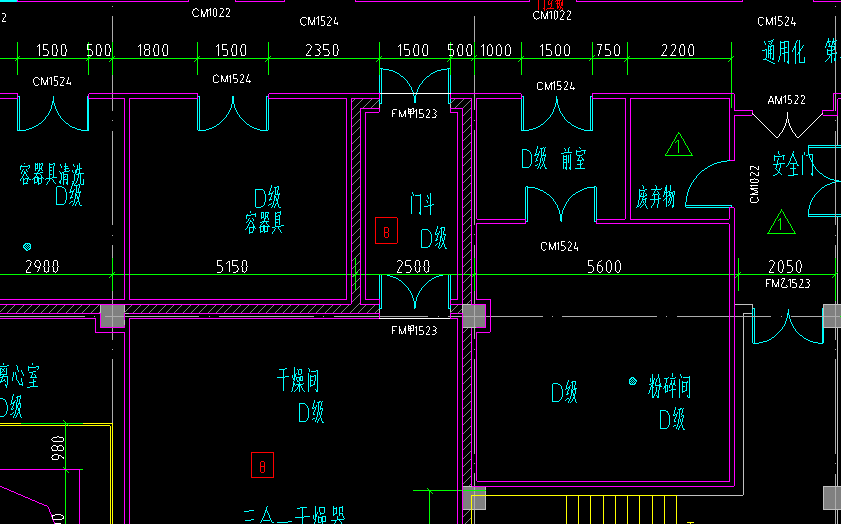Click the 干燥间 room label
Image resolution: width=841 pixels, height=524 pixels.
(x=298, y=381)
